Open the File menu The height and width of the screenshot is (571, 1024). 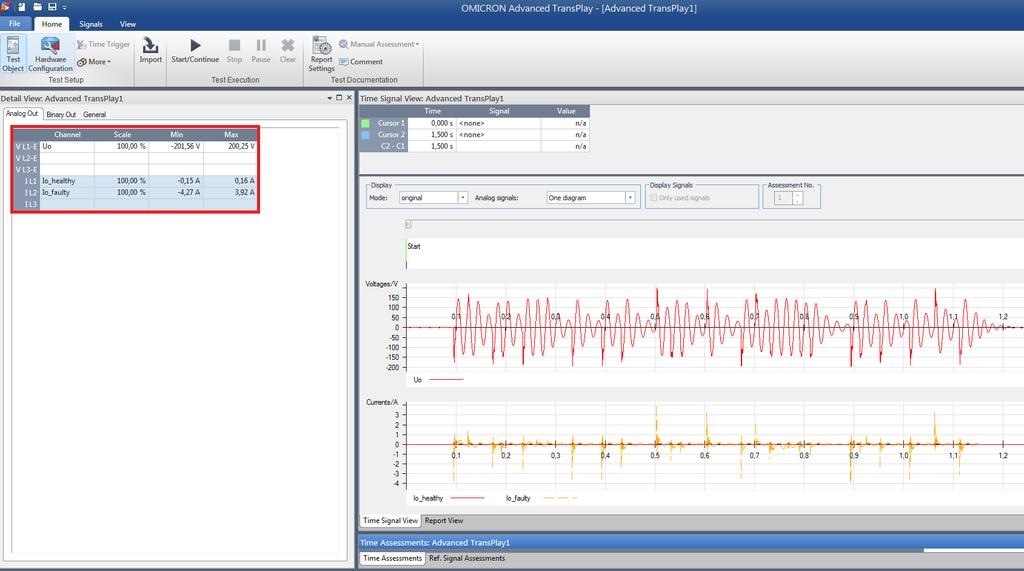tap(14, 24)
